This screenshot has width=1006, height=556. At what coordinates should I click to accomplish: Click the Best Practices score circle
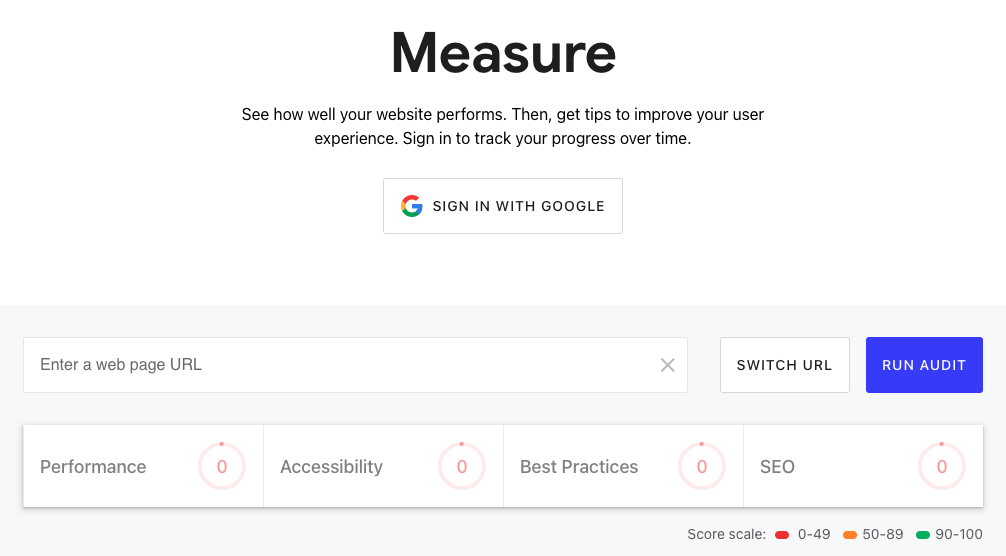tap(702, 466)
